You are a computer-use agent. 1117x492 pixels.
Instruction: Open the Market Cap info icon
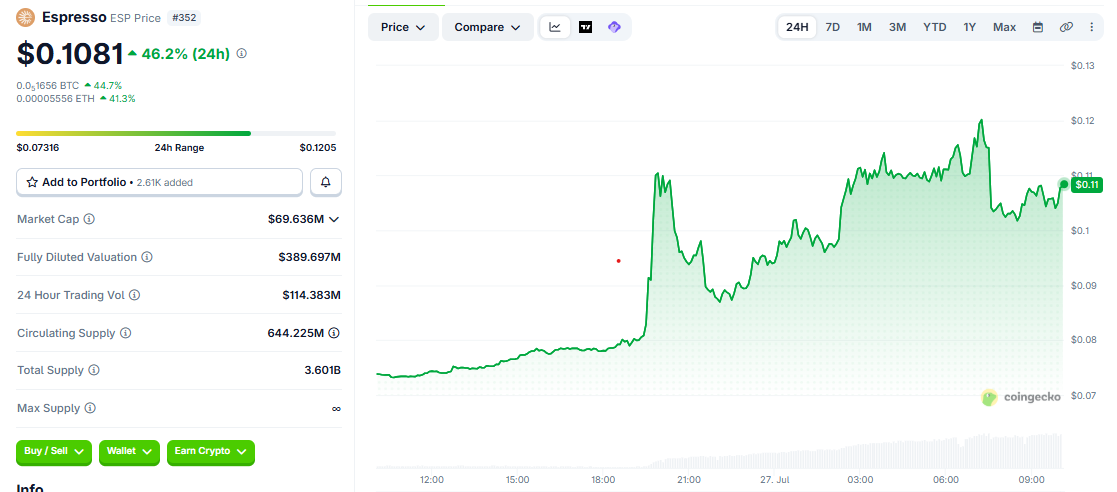point(89,219)
